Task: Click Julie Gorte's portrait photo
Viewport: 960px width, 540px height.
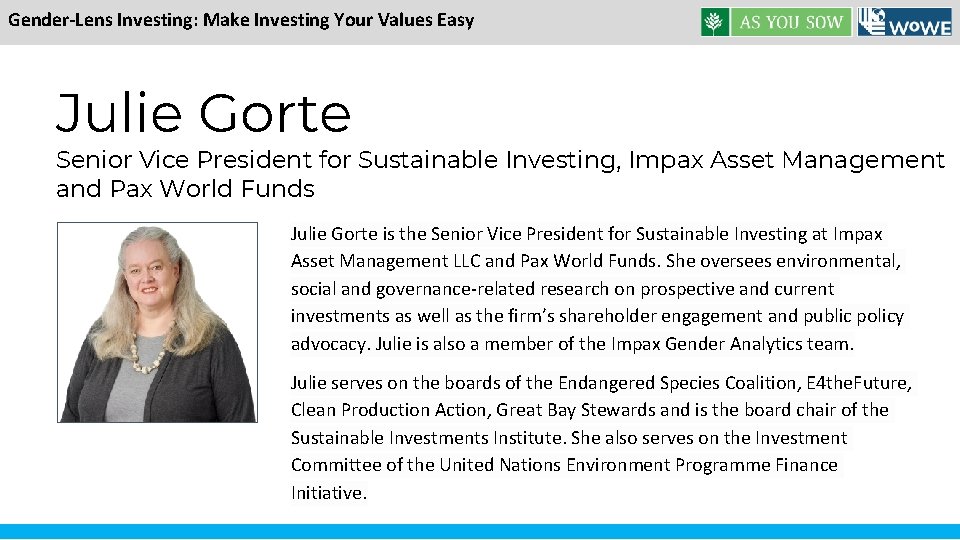Action: click(157, 322)
